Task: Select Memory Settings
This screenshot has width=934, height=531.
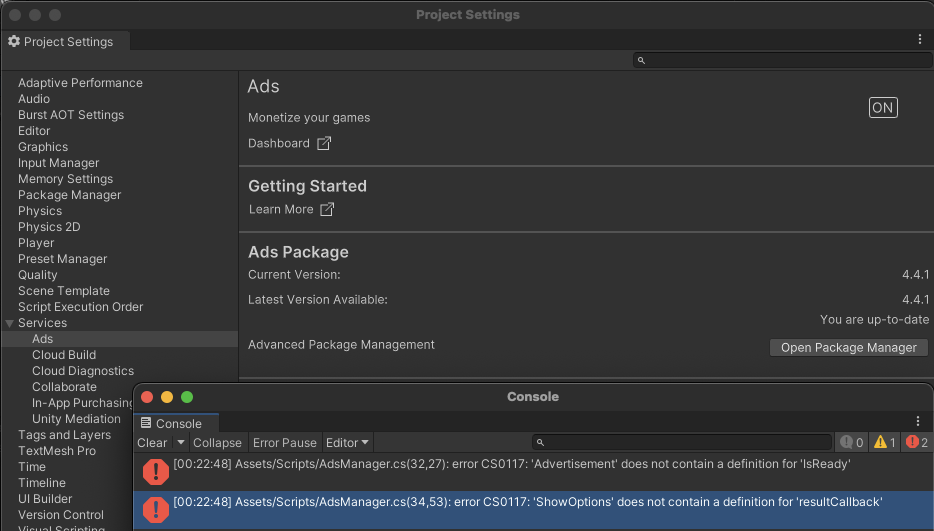Action: (x=66, y=179)
